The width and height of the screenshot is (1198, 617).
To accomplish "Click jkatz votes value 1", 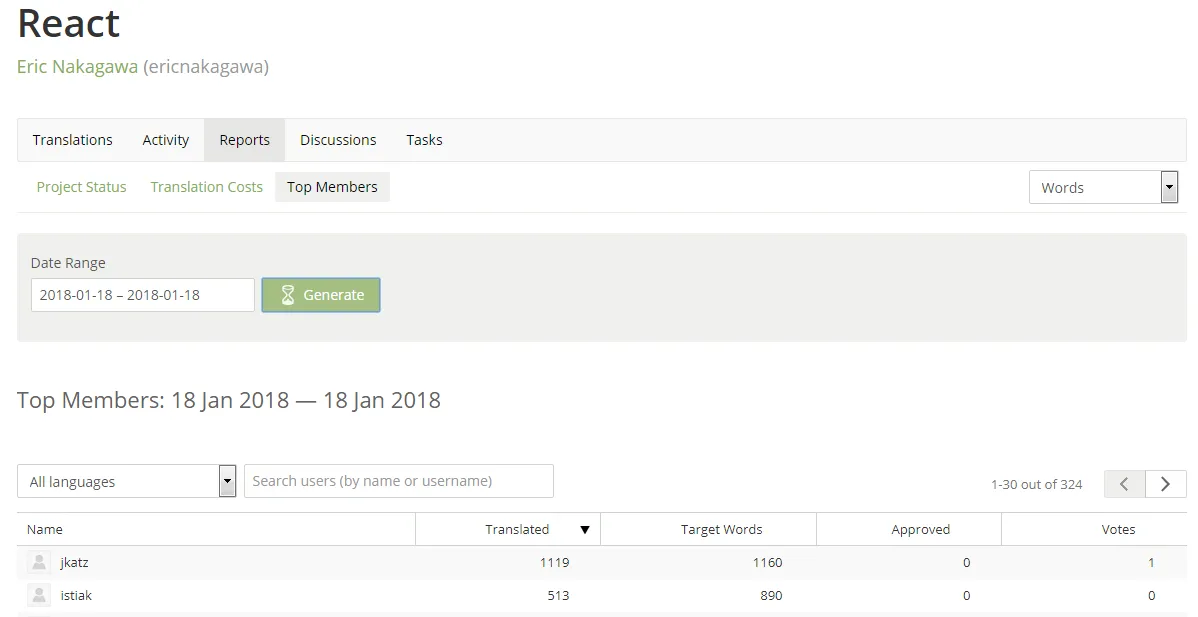I will [1151, 563].
